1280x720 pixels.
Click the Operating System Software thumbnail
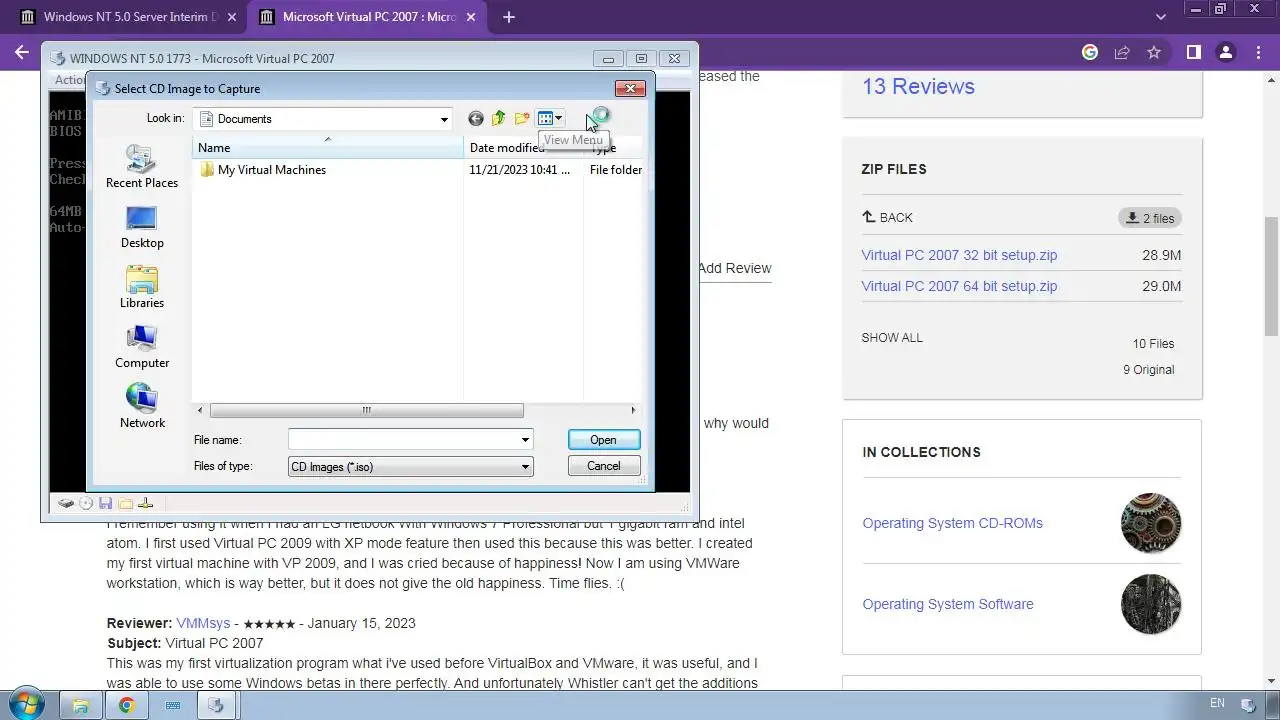[x=1151, y=604]
